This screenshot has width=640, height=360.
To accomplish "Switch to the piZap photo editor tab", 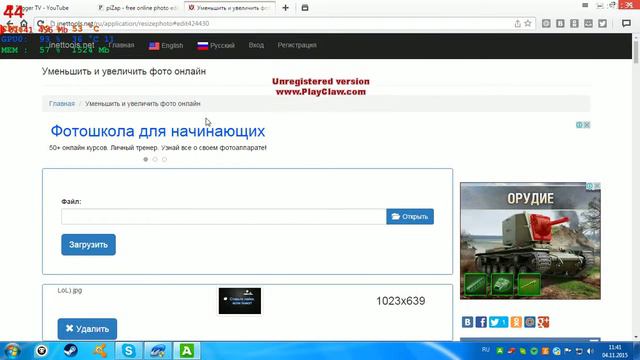I will pos(139,8).
